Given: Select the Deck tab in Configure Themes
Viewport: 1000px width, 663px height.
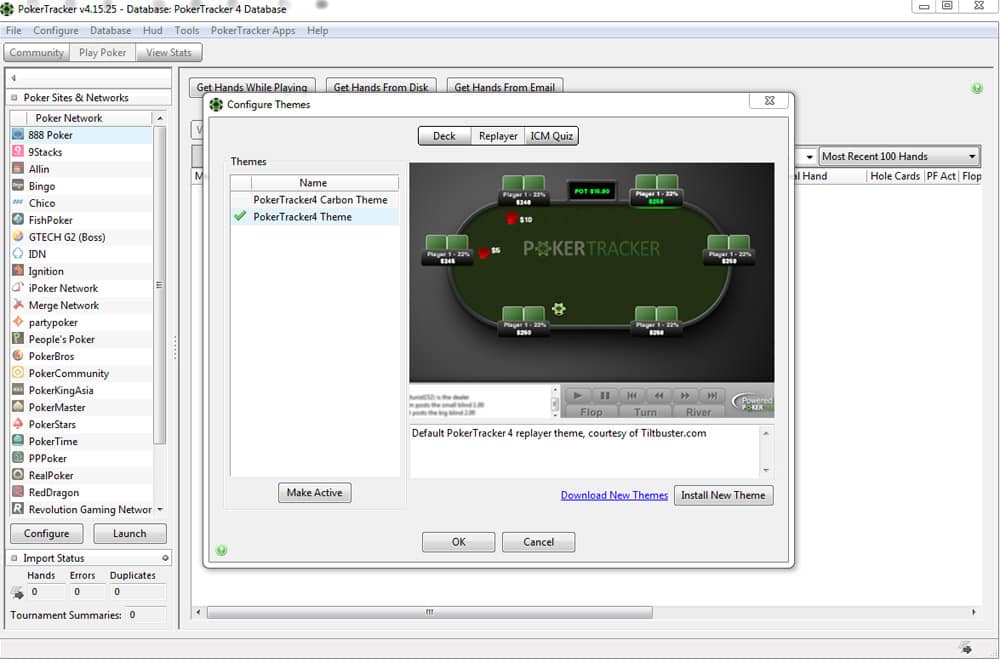Looking at the screenshot, I should 445,136.
